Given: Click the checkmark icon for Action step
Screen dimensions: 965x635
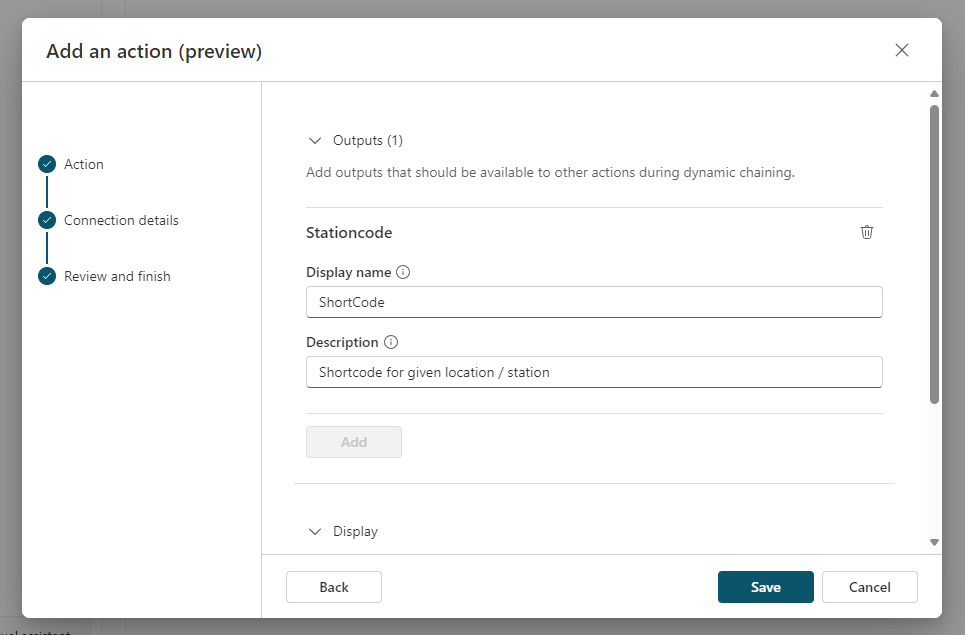Looking at the screenshot, I should (x=47, y=164).
